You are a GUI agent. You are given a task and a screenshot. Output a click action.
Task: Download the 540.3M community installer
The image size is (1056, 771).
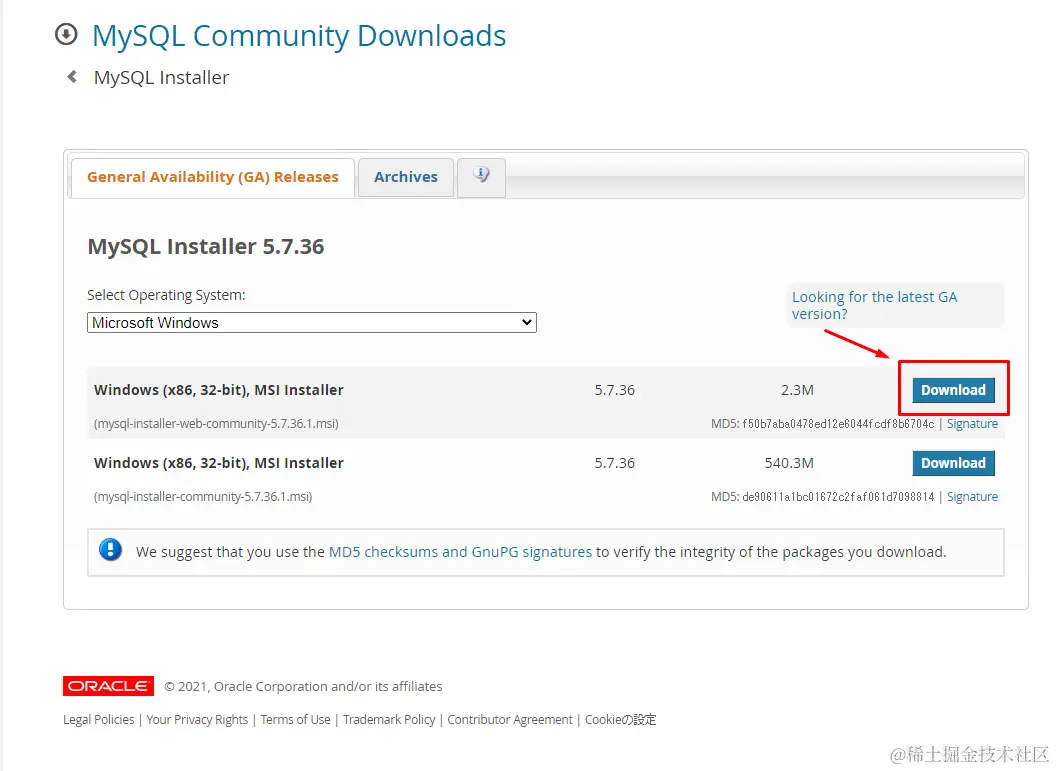[x=953, y=463]
